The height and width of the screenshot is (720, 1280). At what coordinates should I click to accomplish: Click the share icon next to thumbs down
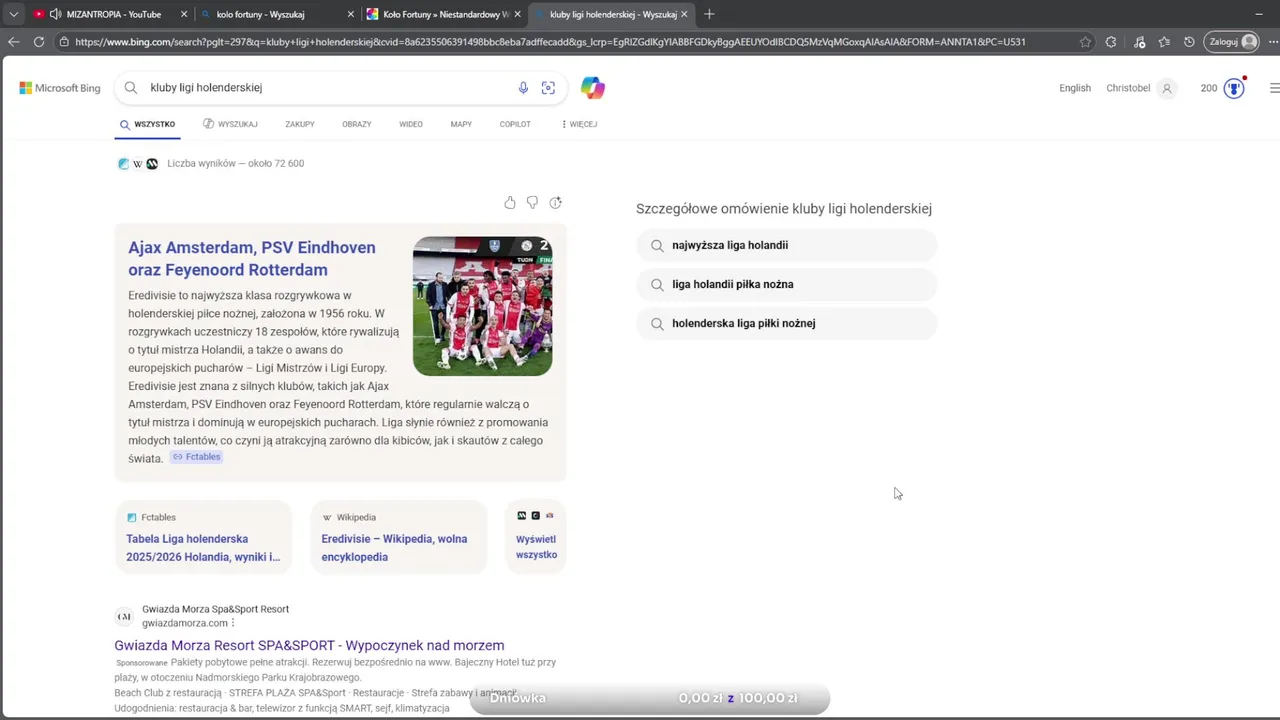556,203
